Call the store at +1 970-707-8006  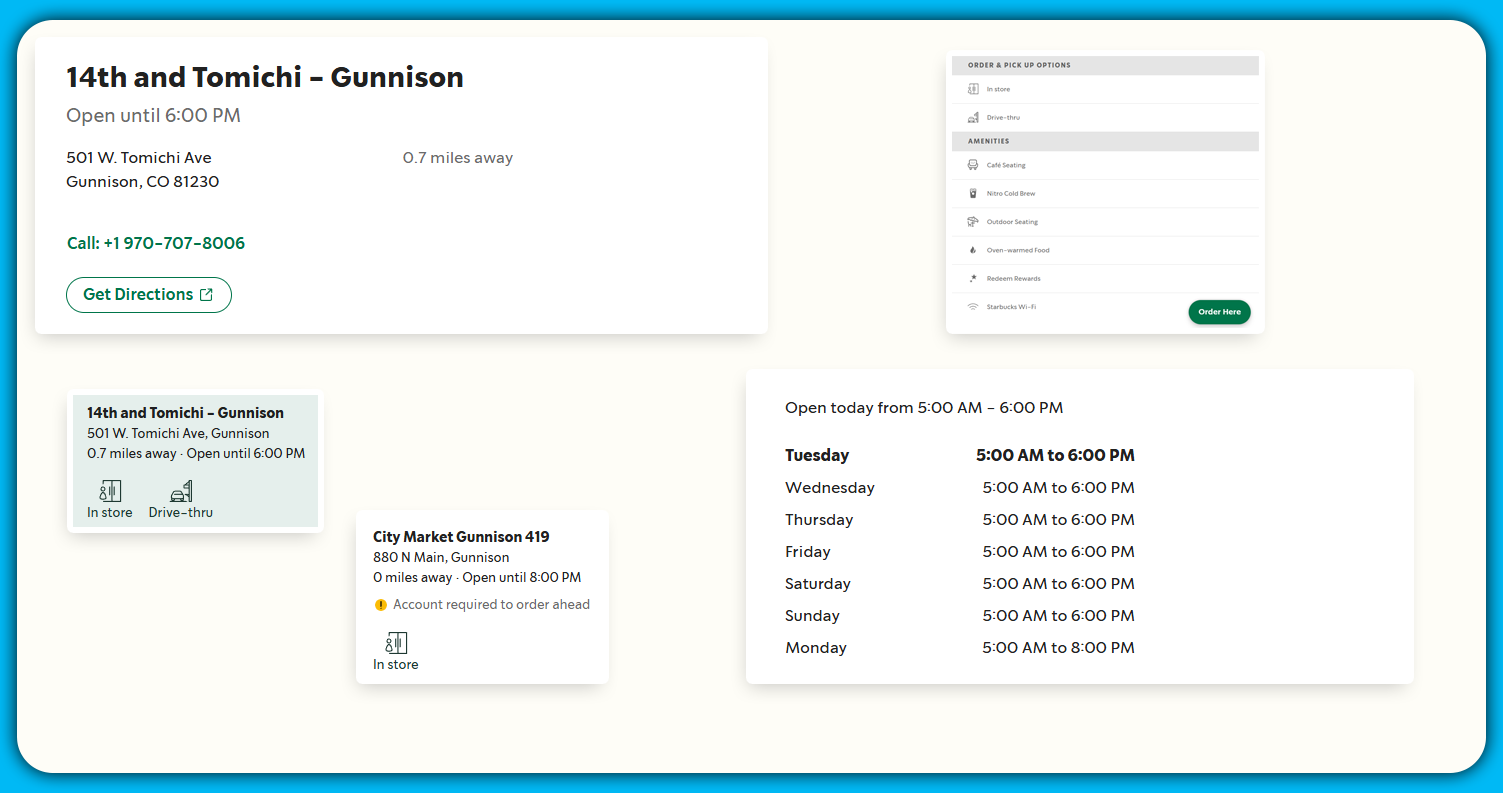click(155, 243)
